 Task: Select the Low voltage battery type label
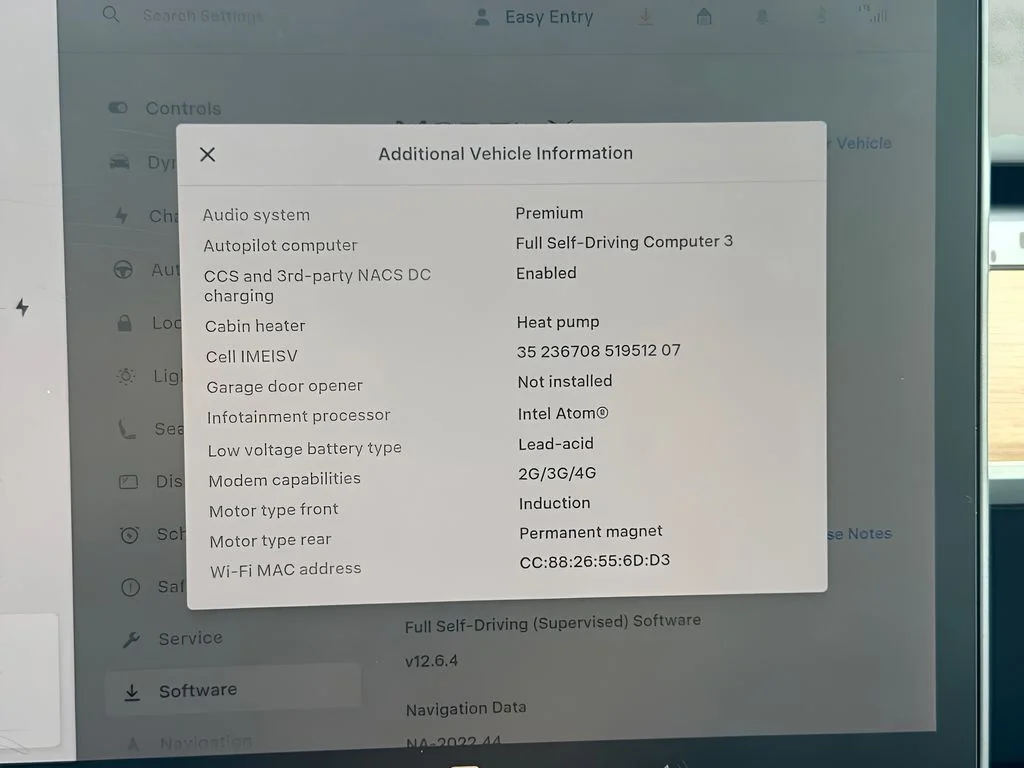(305, 449)
